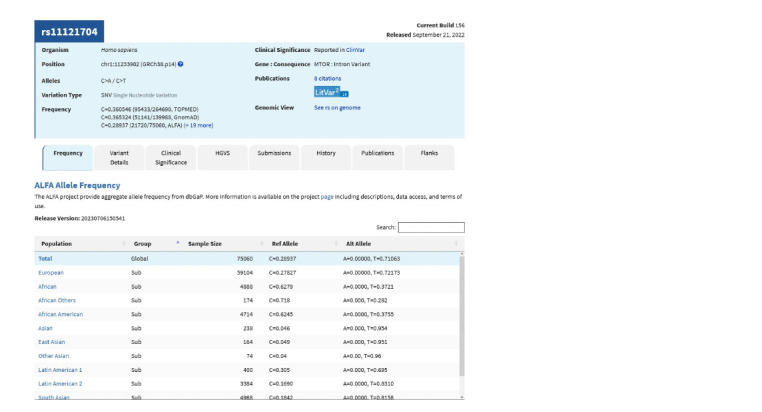Select the 'C=0.049' East Asian value
The height and width of the screenshot is (412, 762).
(279, 343)
